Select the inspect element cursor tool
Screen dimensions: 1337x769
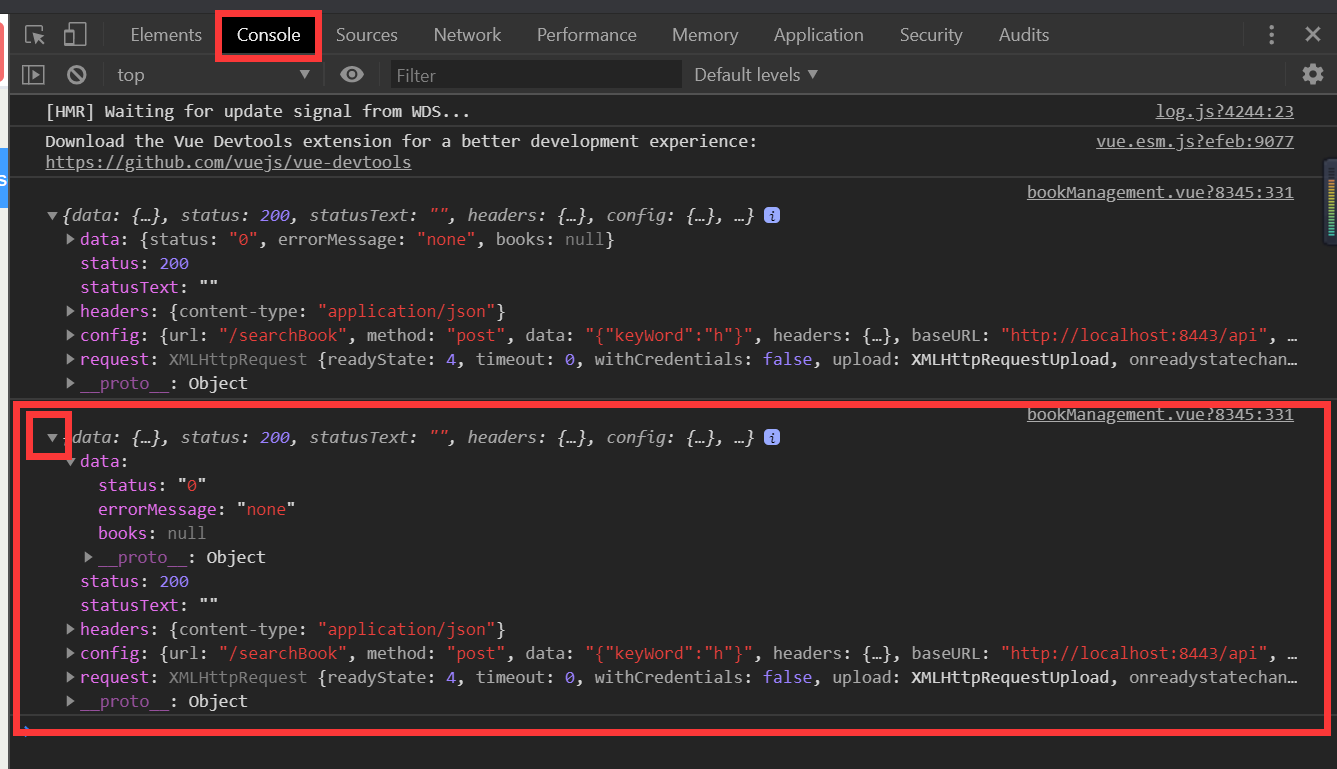point(32,34)
